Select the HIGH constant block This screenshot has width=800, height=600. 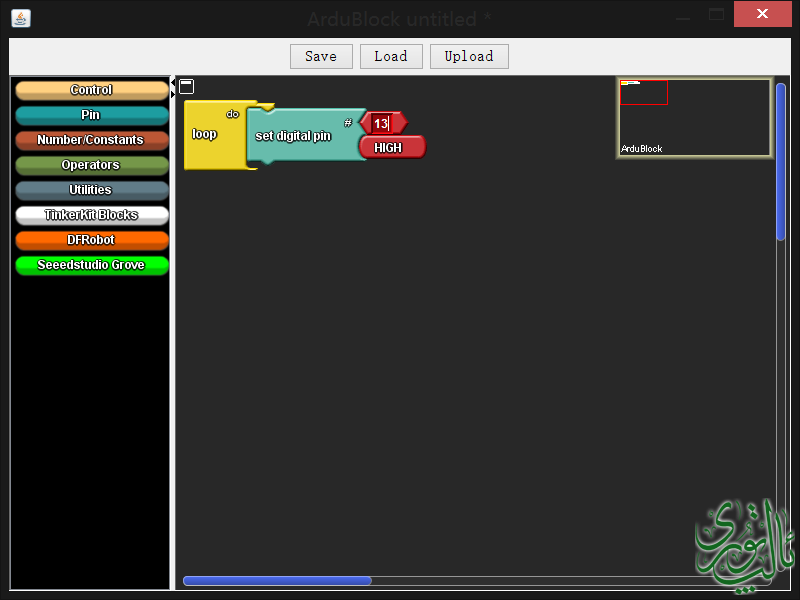(x=392, y=147)
